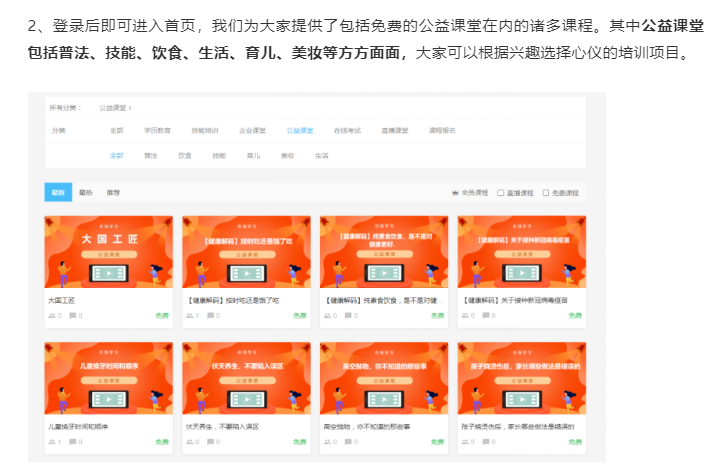Click the crown icon beside 会员课程
Screen dimensions: 714x469
point(455,193)
